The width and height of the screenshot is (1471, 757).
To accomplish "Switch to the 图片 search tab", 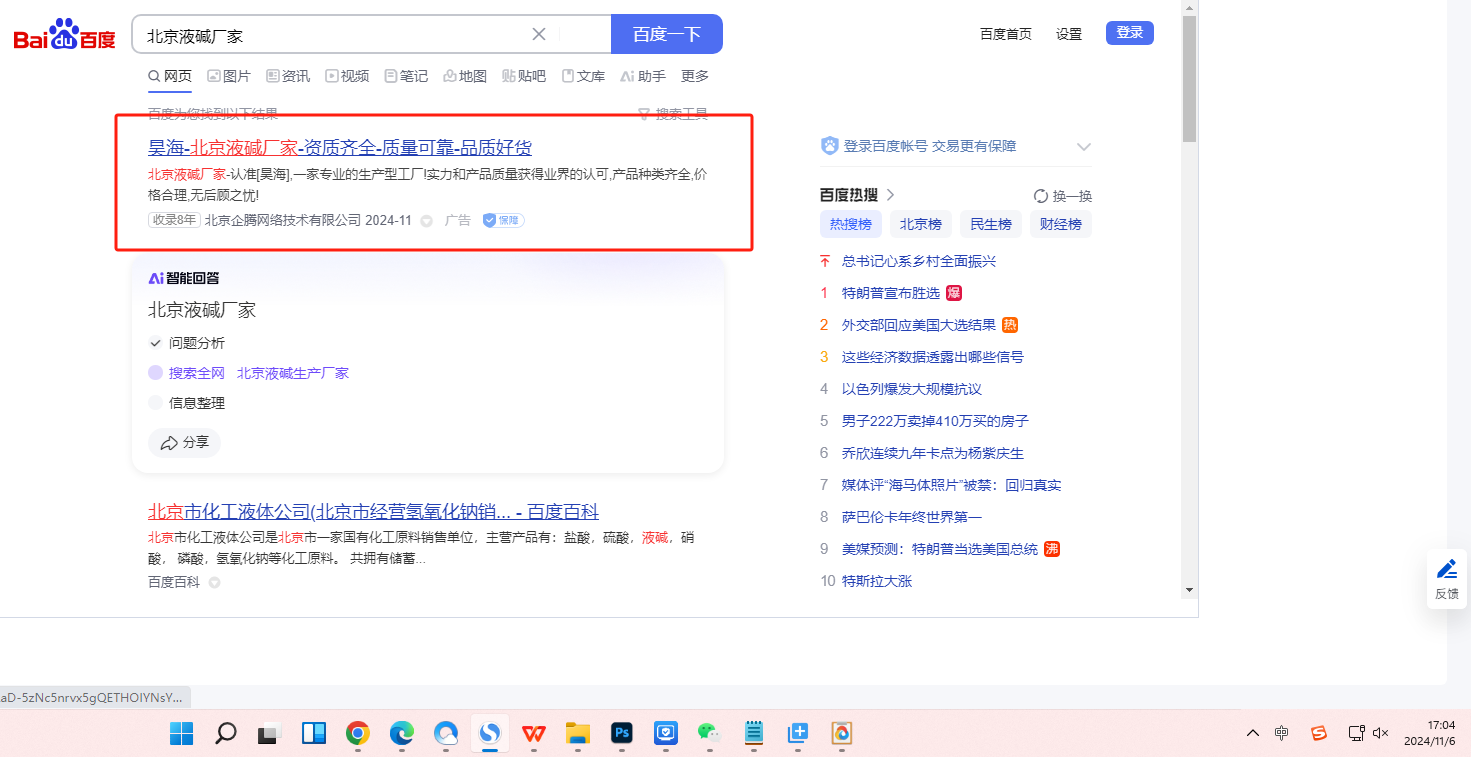I will (x=229, y=76).
